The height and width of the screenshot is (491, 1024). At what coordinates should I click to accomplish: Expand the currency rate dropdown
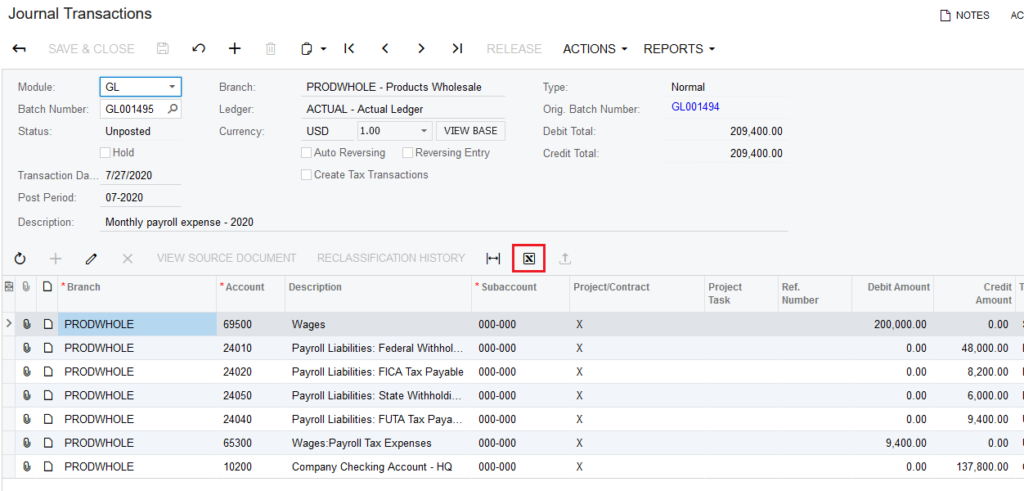pos(424,131)
